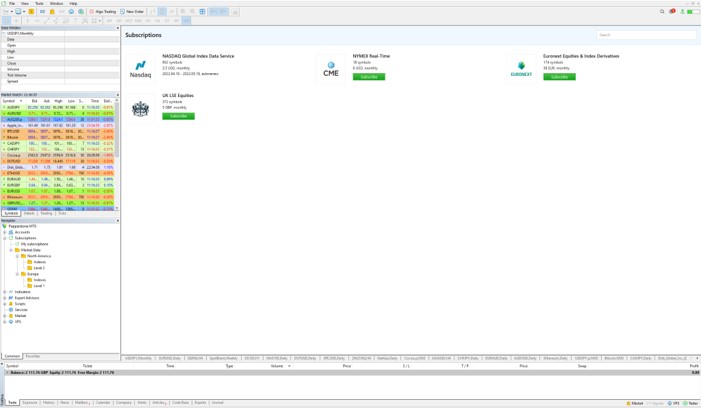Click the Search input field in Subscriptions
The height and width of the screenshot is (408, 701).
[645, 35]
